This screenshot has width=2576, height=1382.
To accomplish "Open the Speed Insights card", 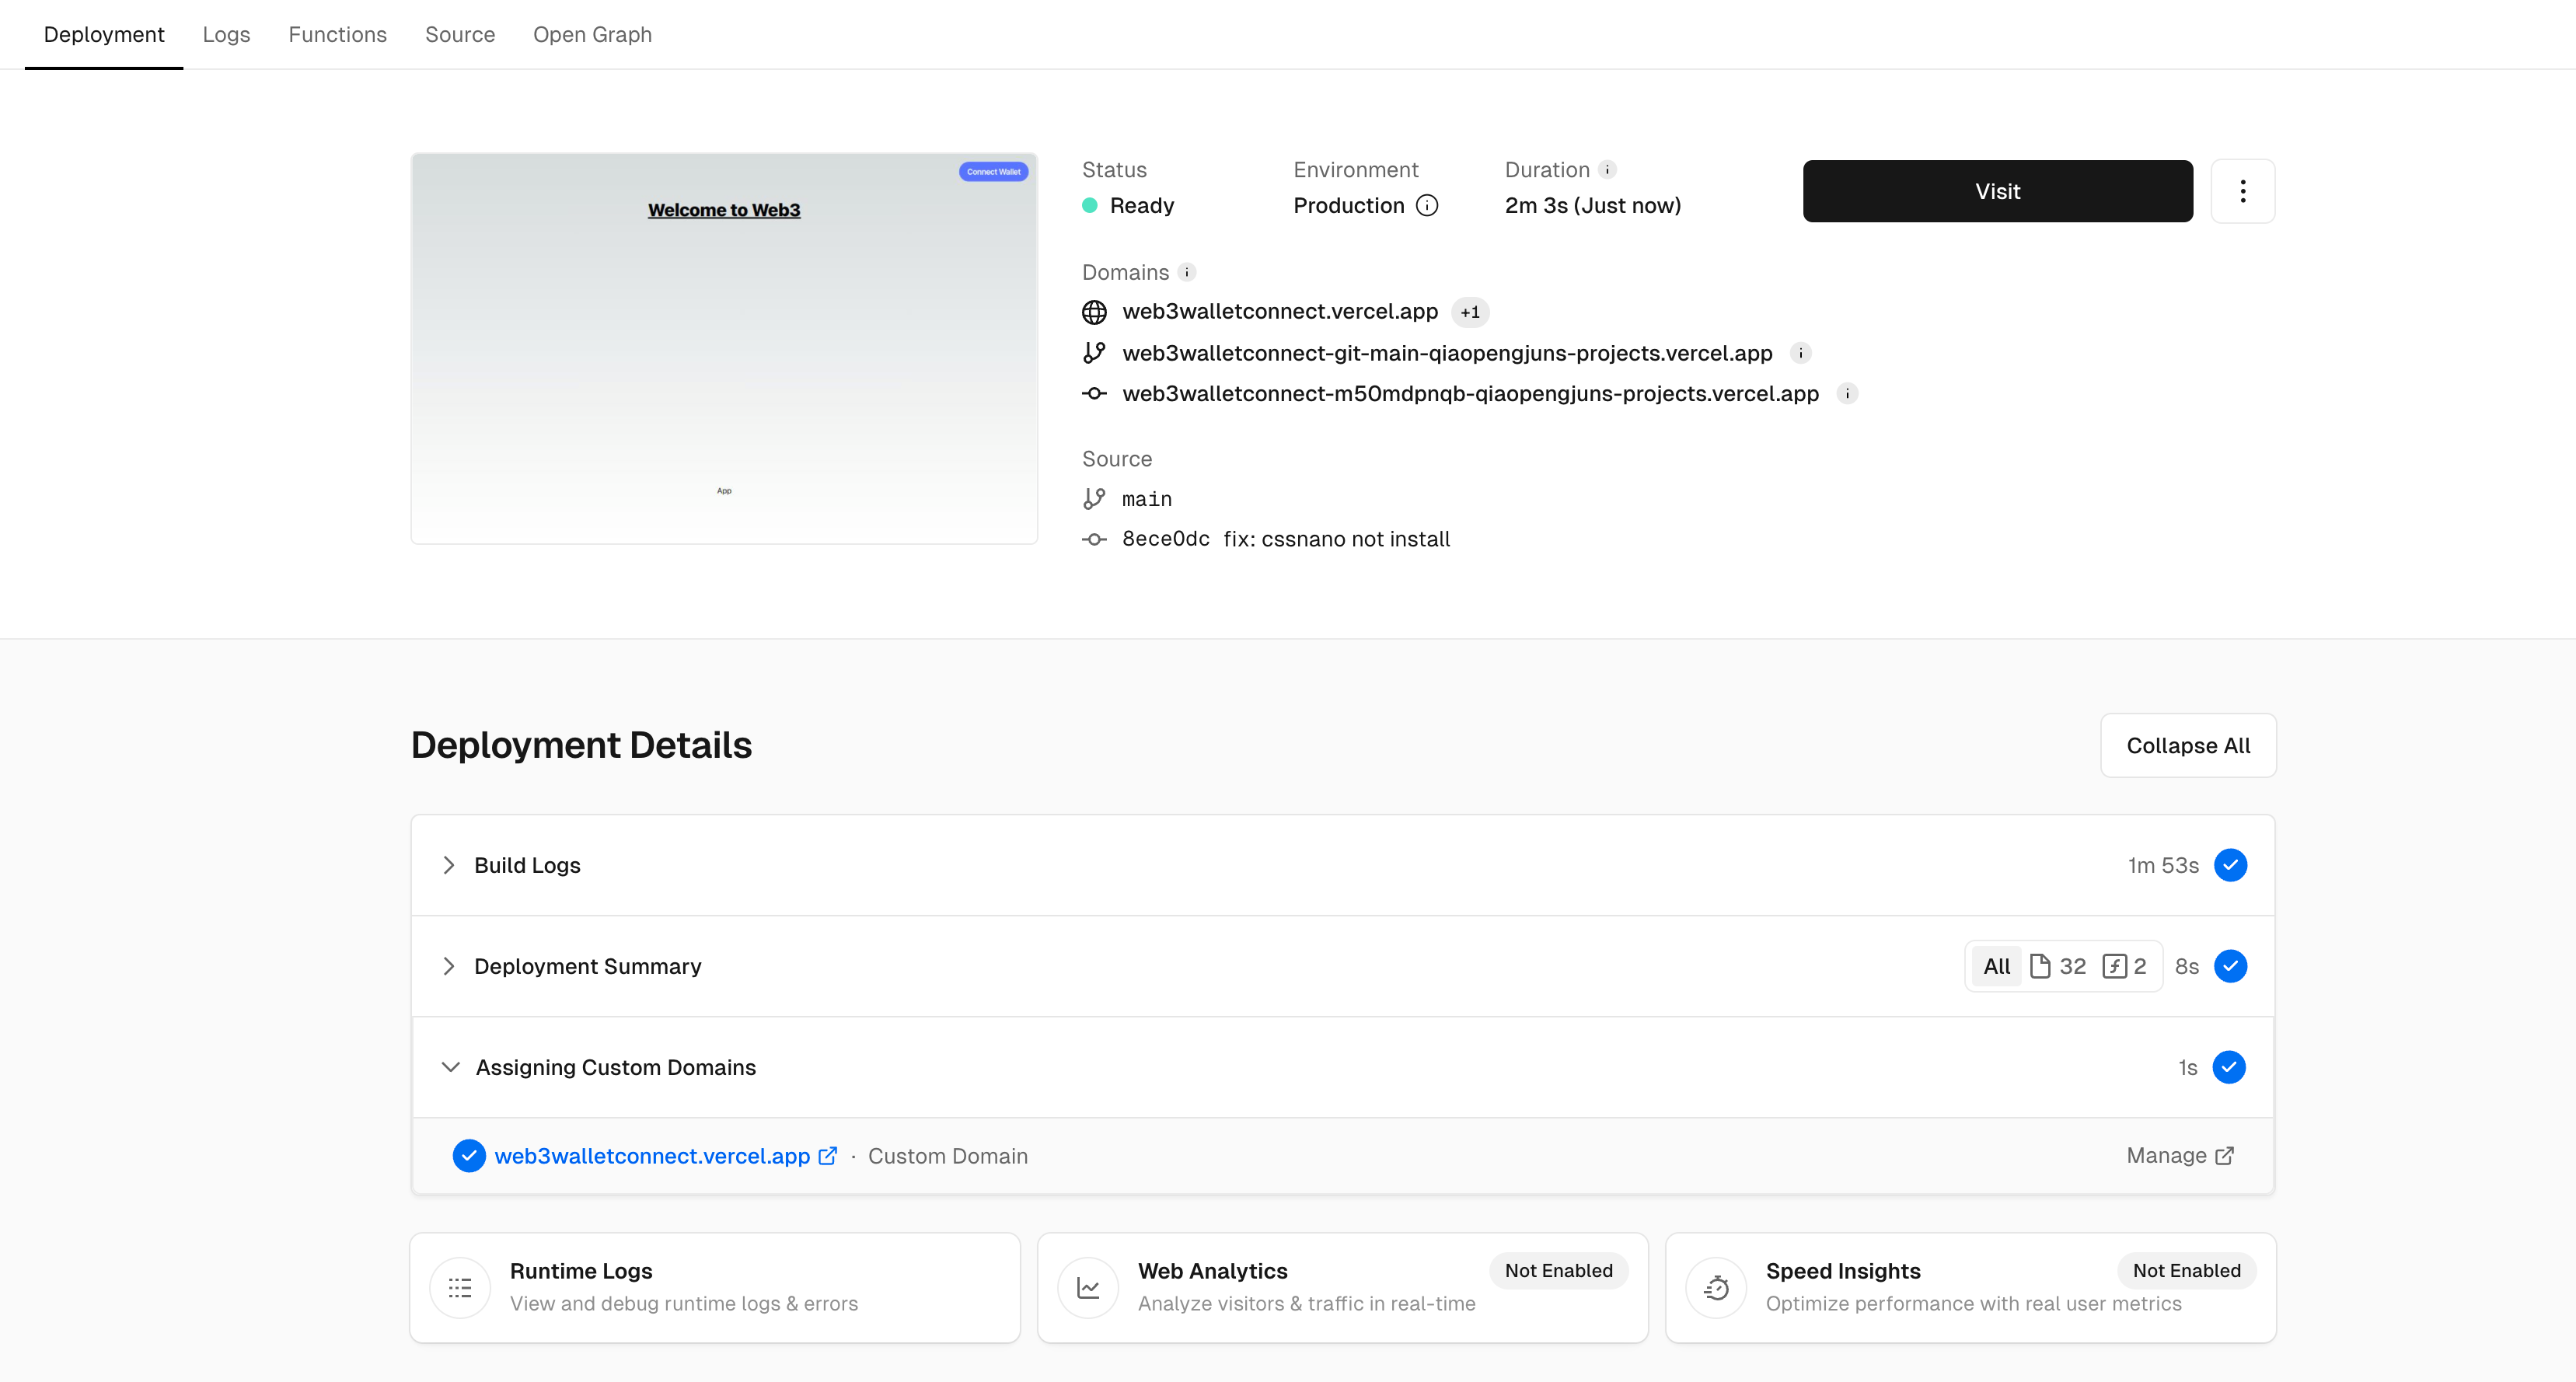I will tap(1971, 1288).
